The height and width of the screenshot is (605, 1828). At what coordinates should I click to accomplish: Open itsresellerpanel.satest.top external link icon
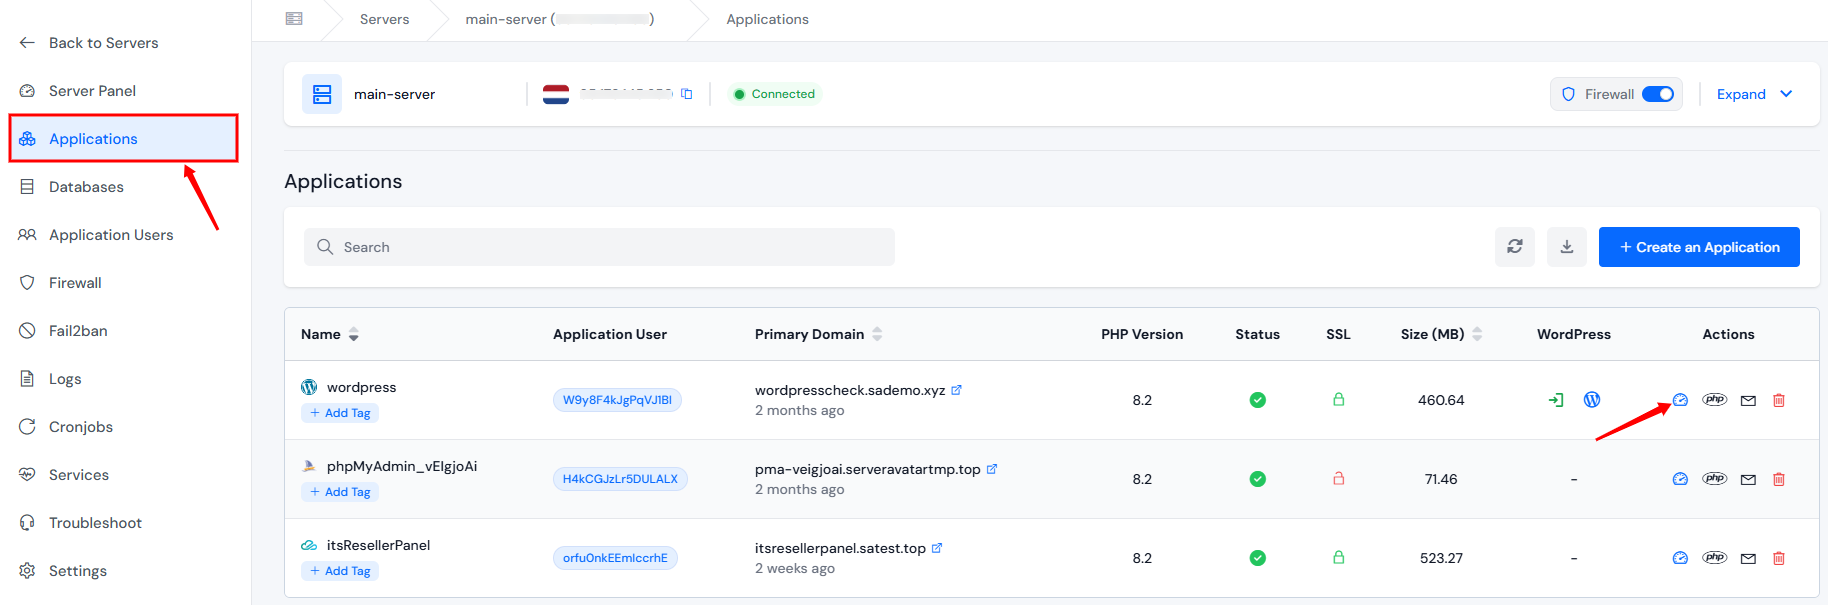(x=937, y=548)
